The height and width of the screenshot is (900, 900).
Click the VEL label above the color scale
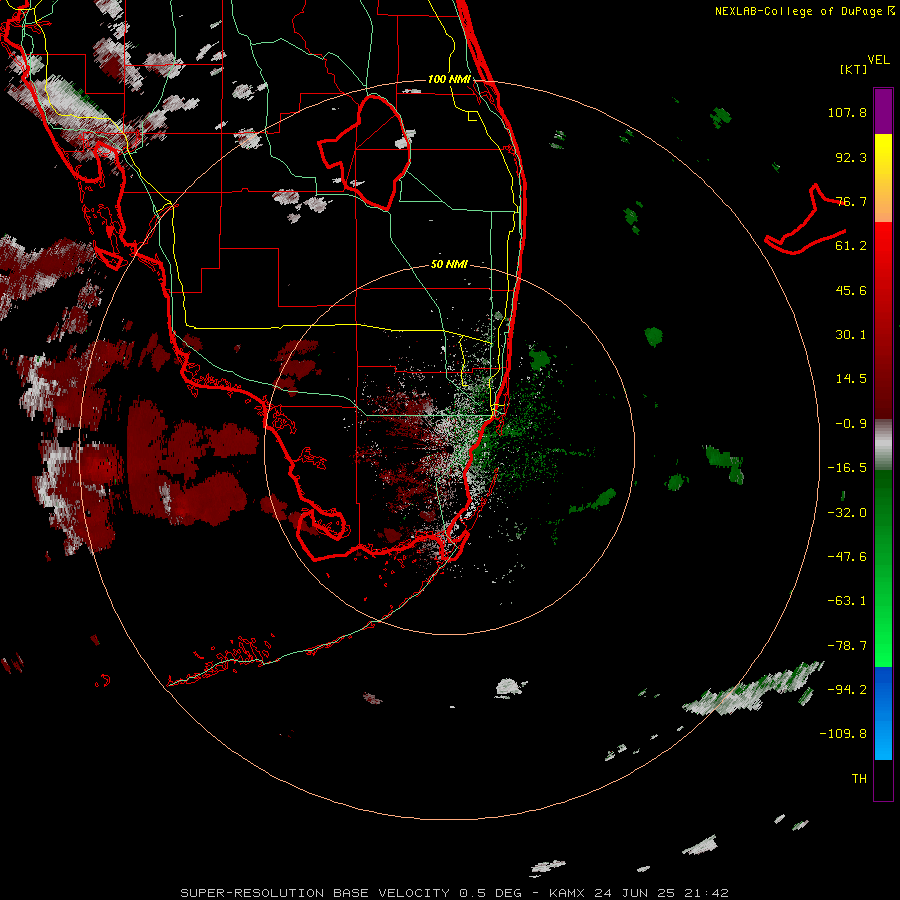[x=878, y=59]
